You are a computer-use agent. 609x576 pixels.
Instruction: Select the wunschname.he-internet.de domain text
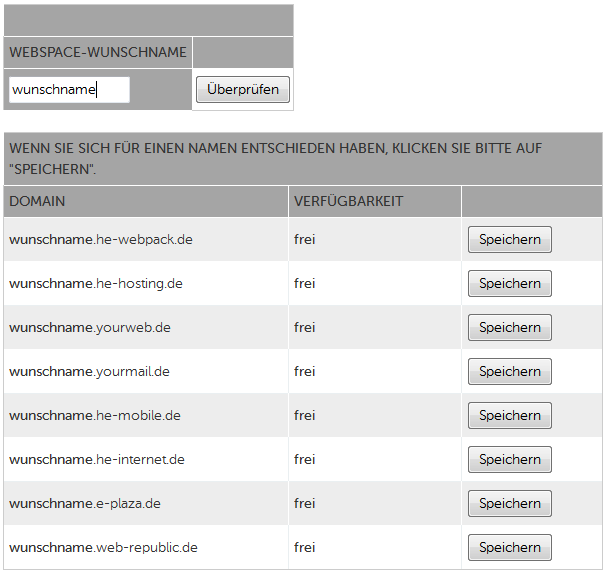point(97,459)
